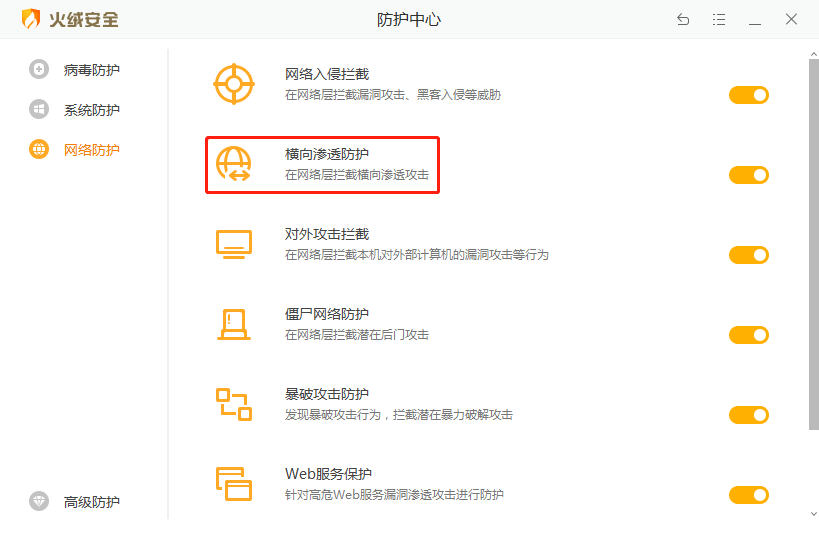Click the network intrusion interception target icon
The image size is (819, 539).
click(x=234, y=84)
